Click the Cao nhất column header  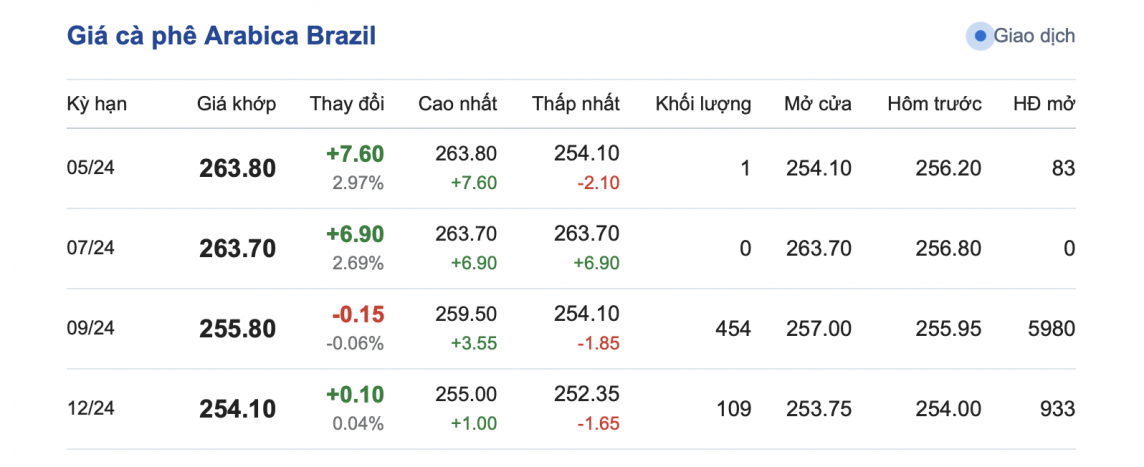pyautogui.click(x=457, y=104)
